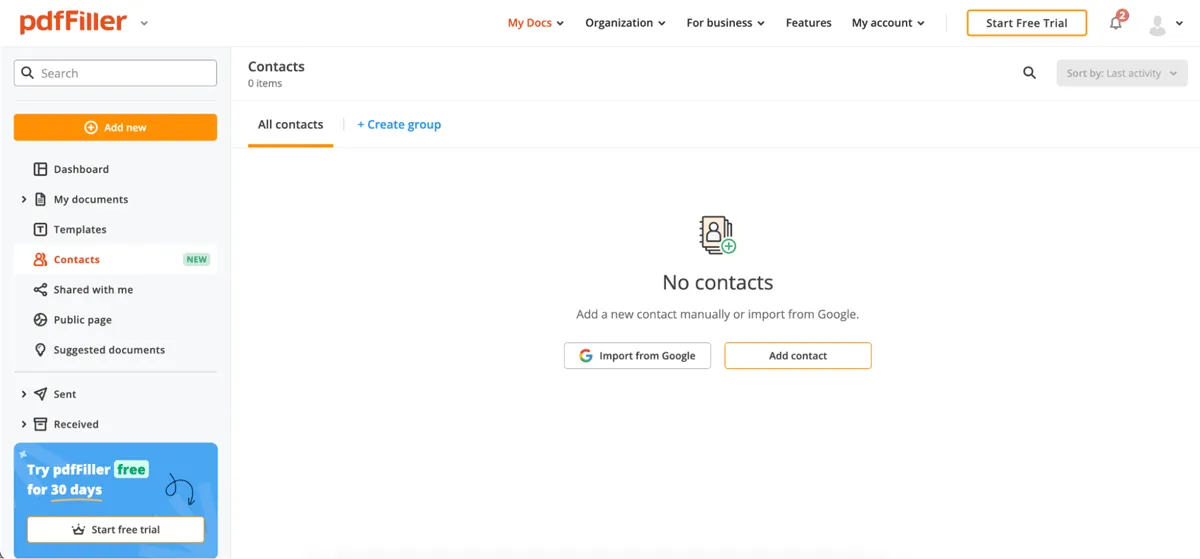1200x559 pixels.
Task: Open the For business menu
Action: click(x=726, y=23)
